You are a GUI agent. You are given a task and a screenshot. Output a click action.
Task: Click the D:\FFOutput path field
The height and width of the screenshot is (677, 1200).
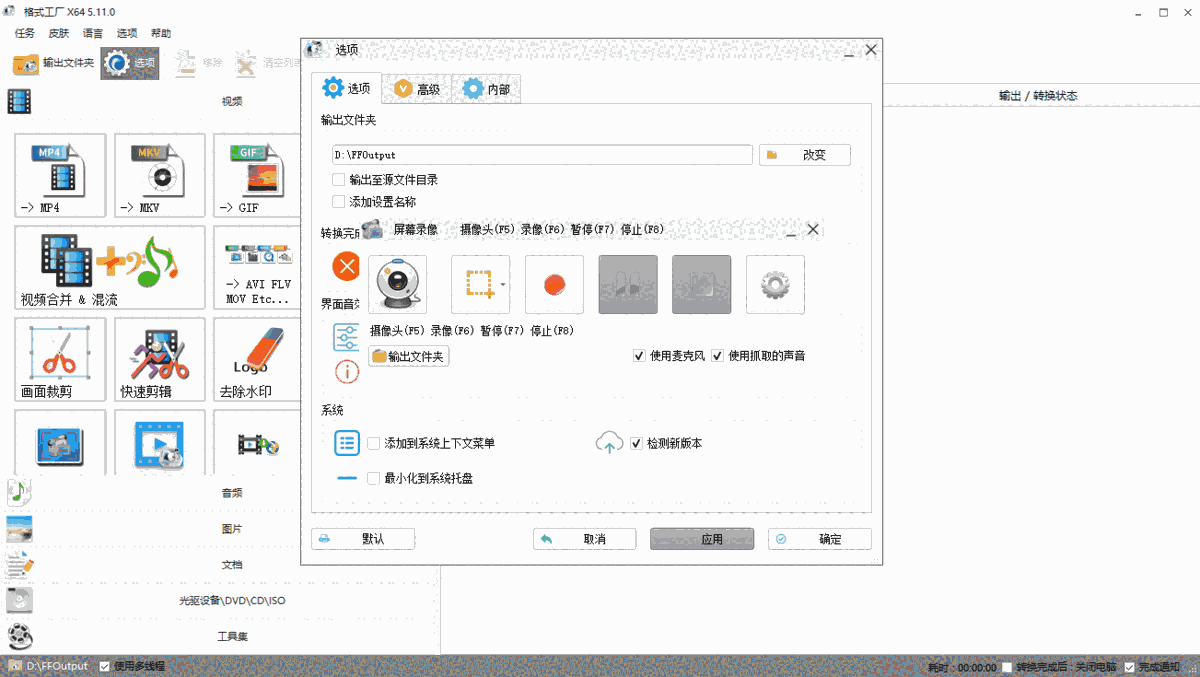[542, 155]
